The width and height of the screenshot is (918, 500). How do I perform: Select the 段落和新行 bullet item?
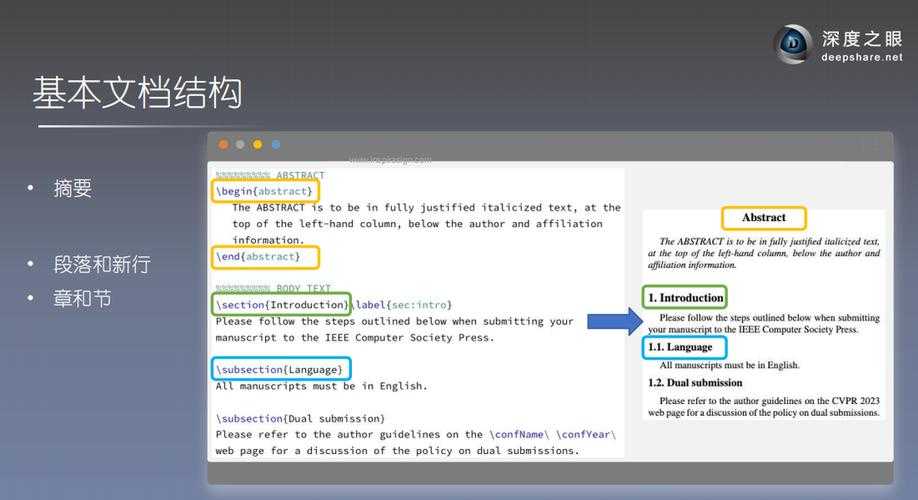click(102, 265)
